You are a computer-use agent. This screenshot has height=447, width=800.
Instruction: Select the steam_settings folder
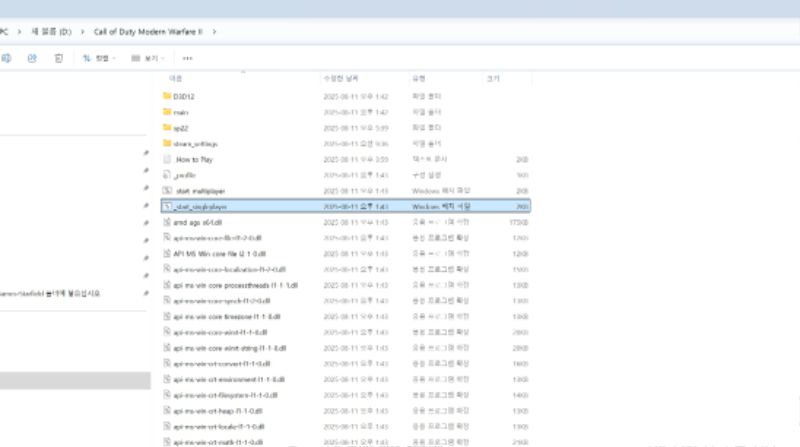[x=194, y=143]
